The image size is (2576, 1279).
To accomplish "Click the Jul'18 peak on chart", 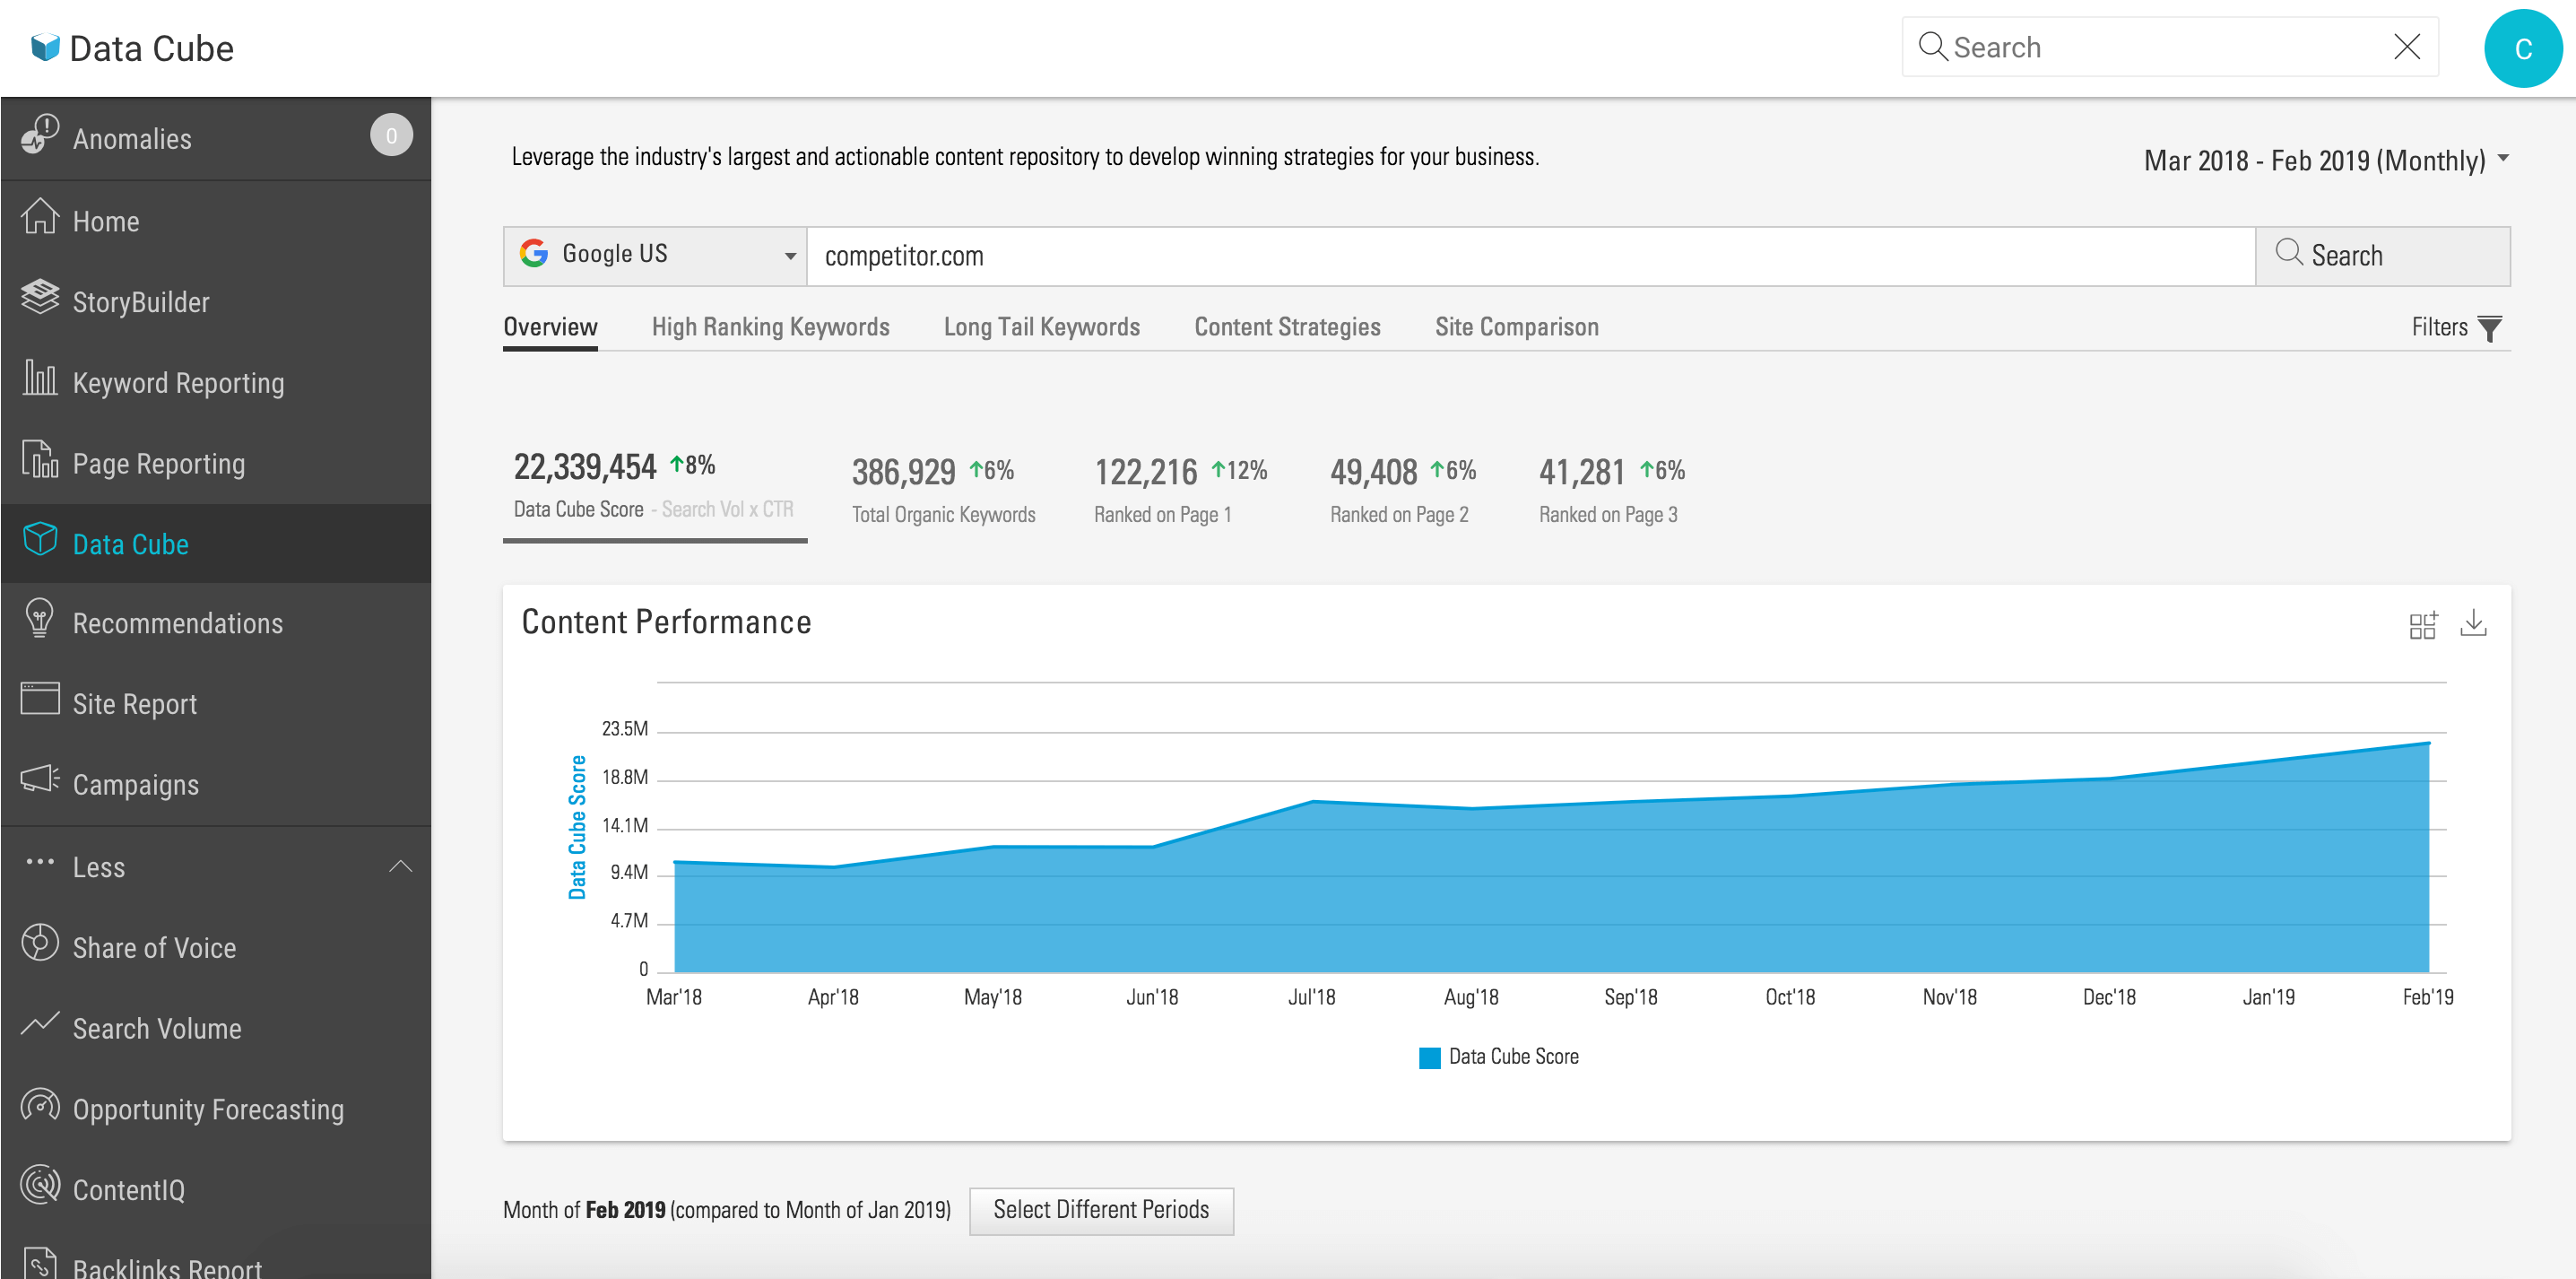I will point(1312,801).
